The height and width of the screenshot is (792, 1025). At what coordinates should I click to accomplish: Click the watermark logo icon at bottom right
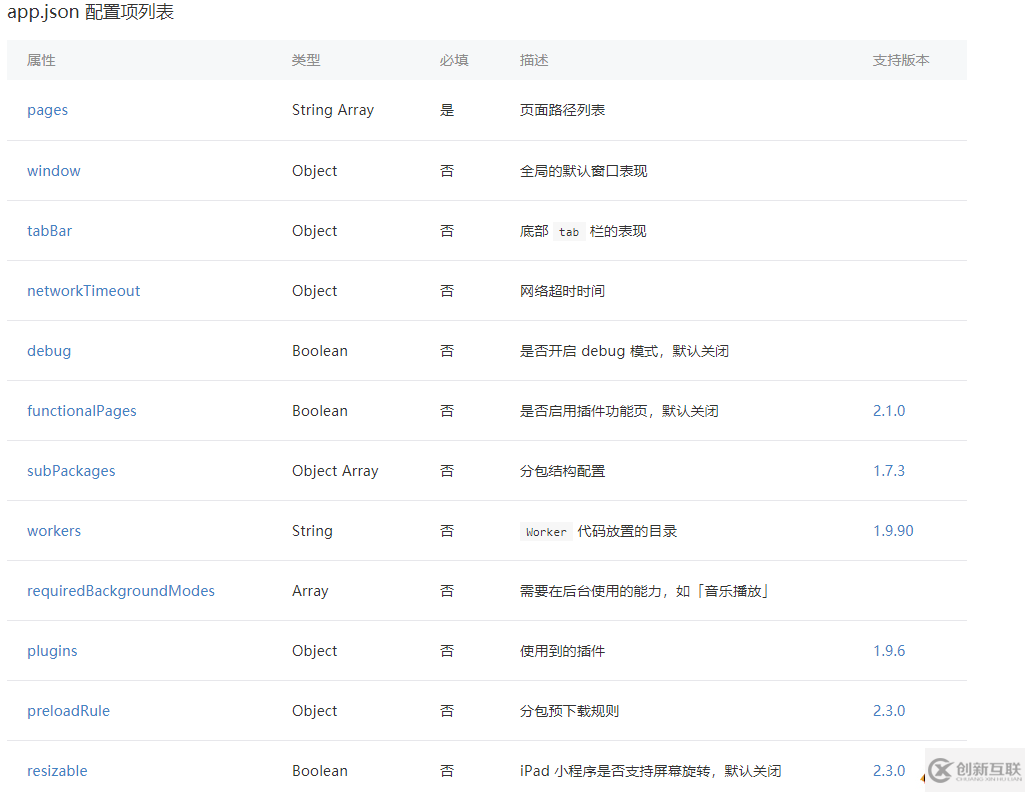[939, 770]
